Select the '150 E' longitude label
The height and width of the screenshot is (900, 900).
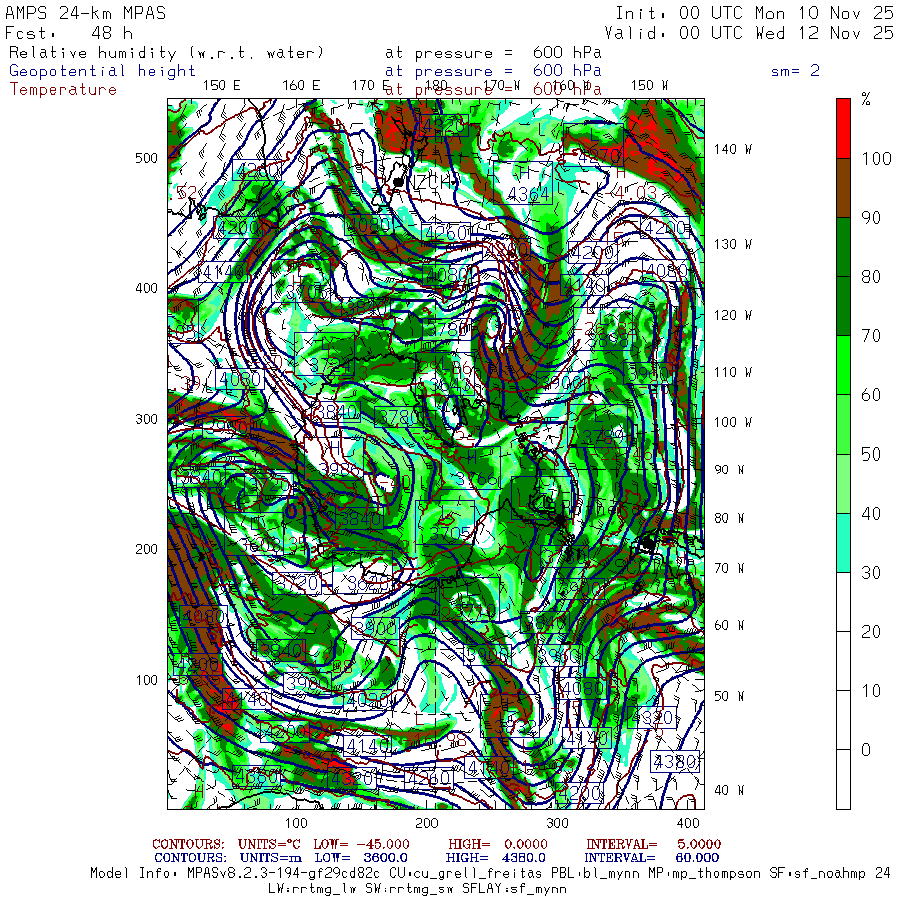click(x=221, y=85)
